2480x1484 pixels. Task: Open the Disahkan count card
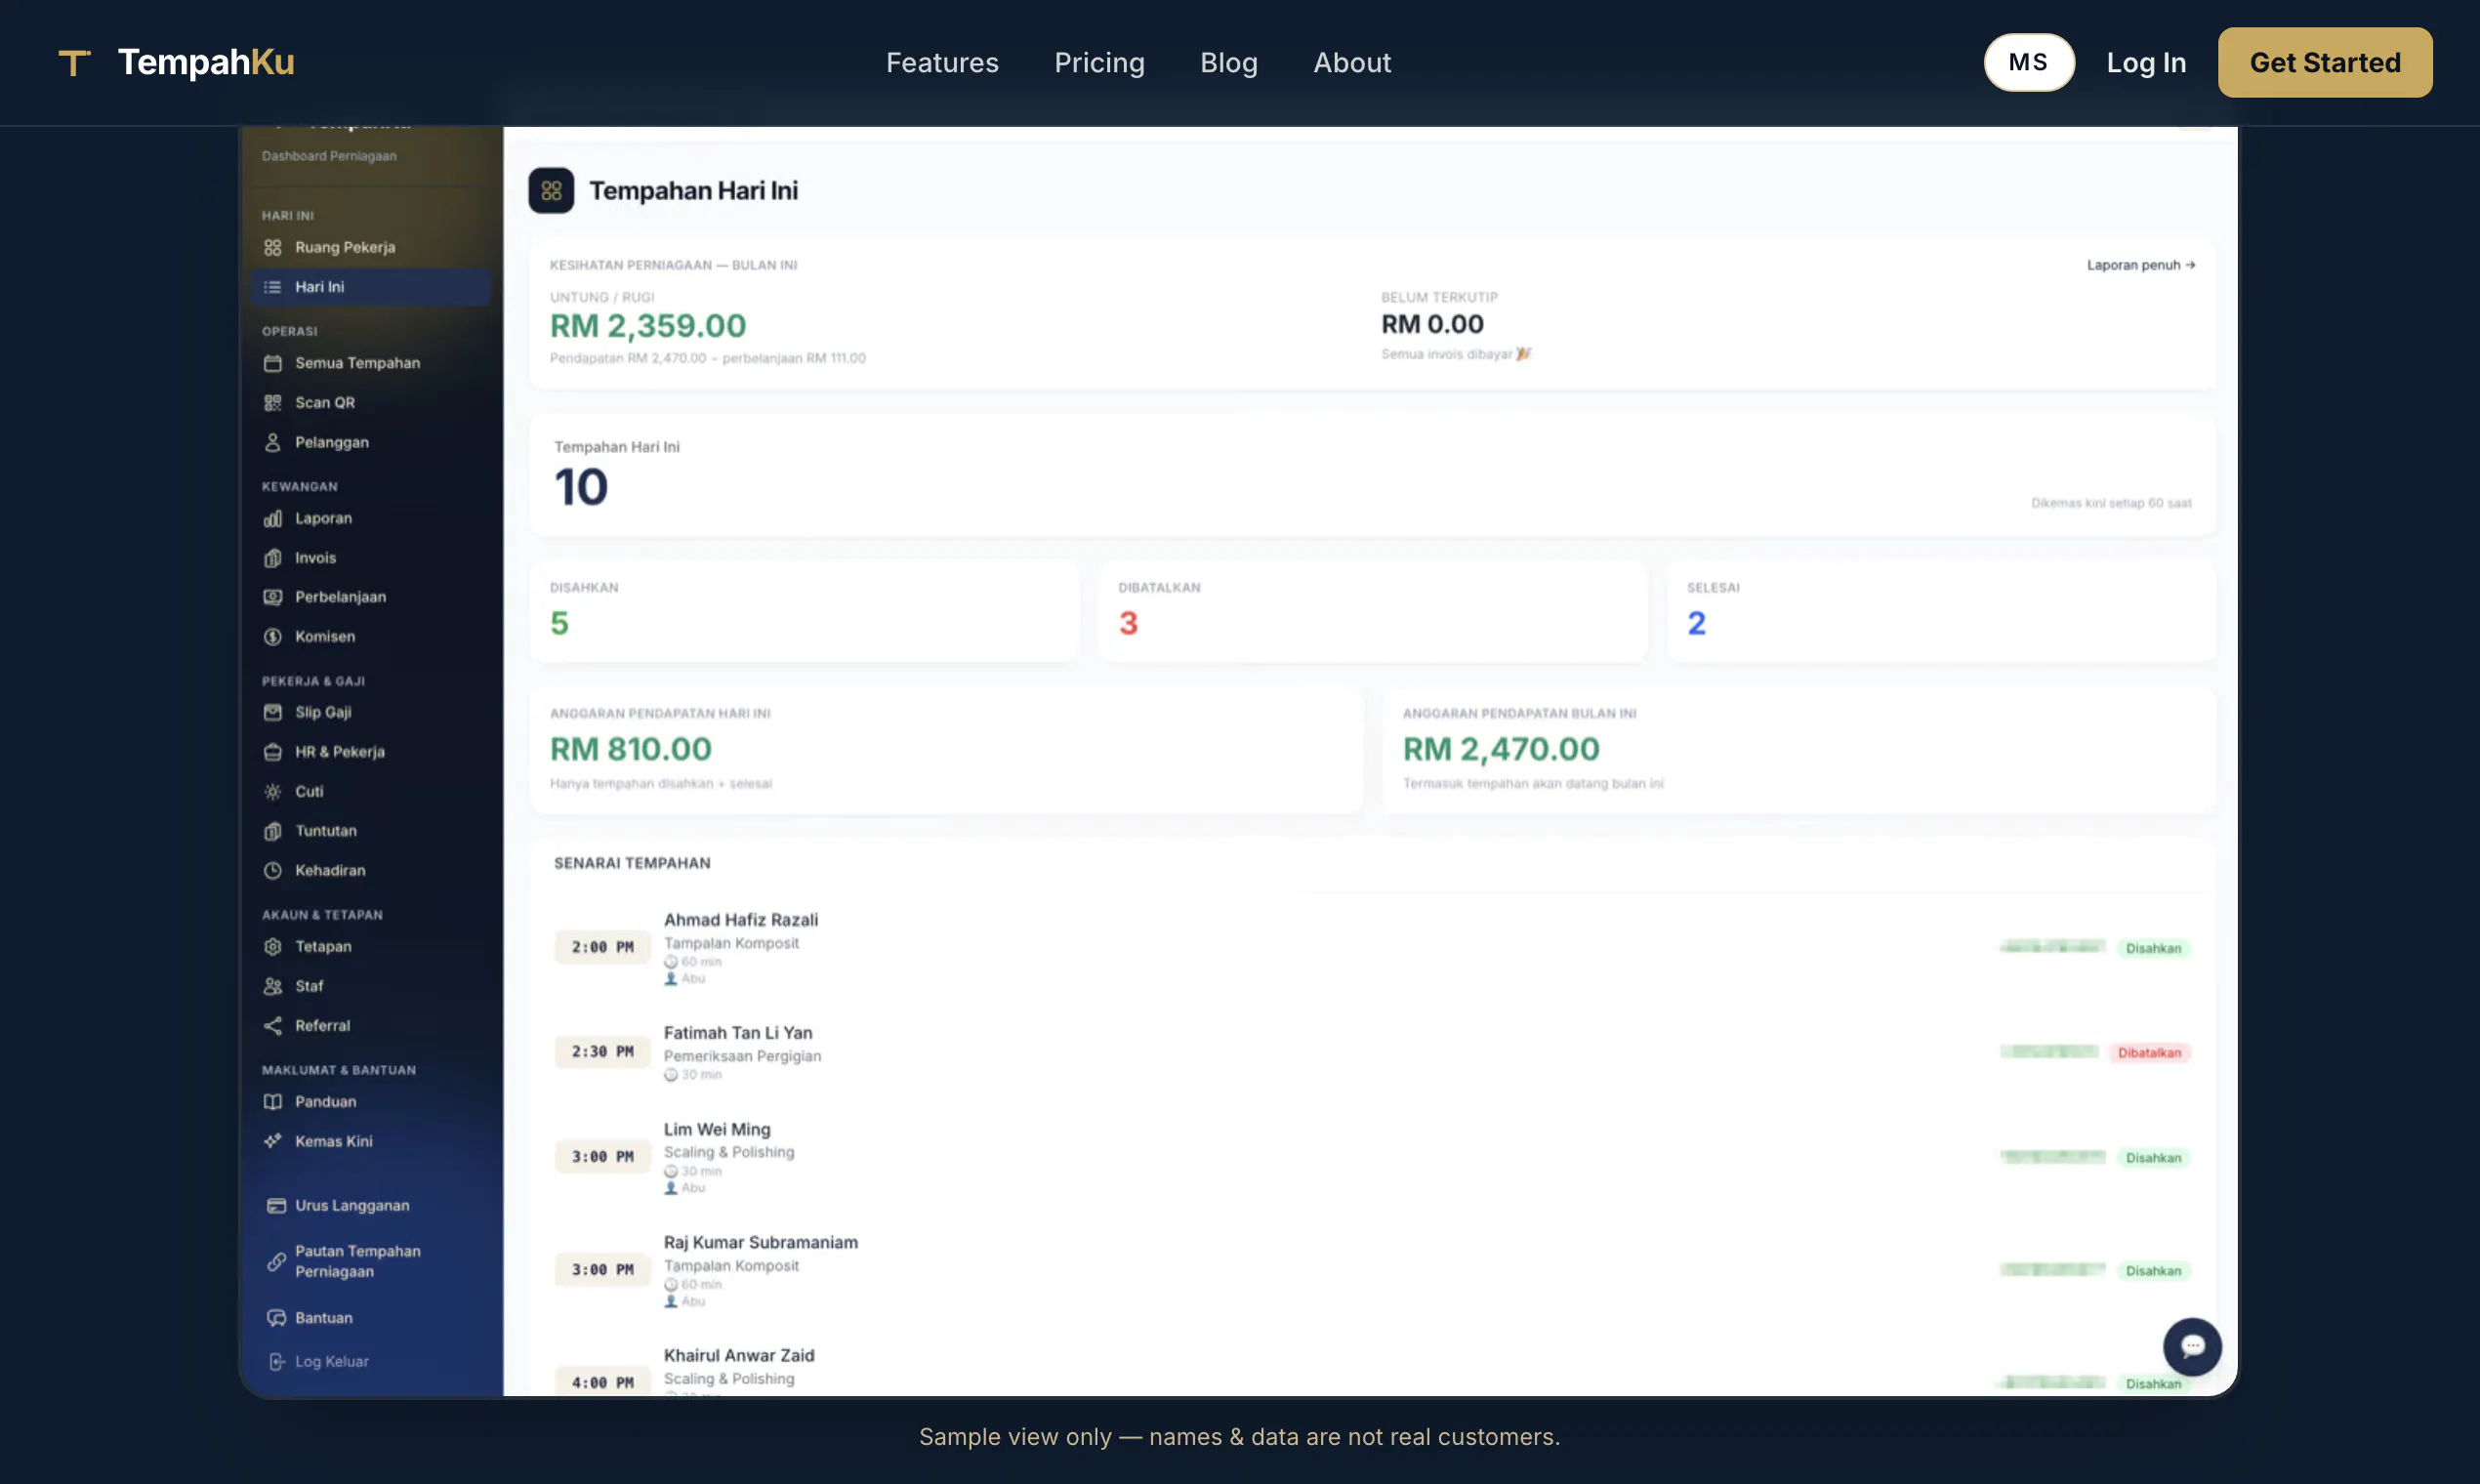(804, 611)
